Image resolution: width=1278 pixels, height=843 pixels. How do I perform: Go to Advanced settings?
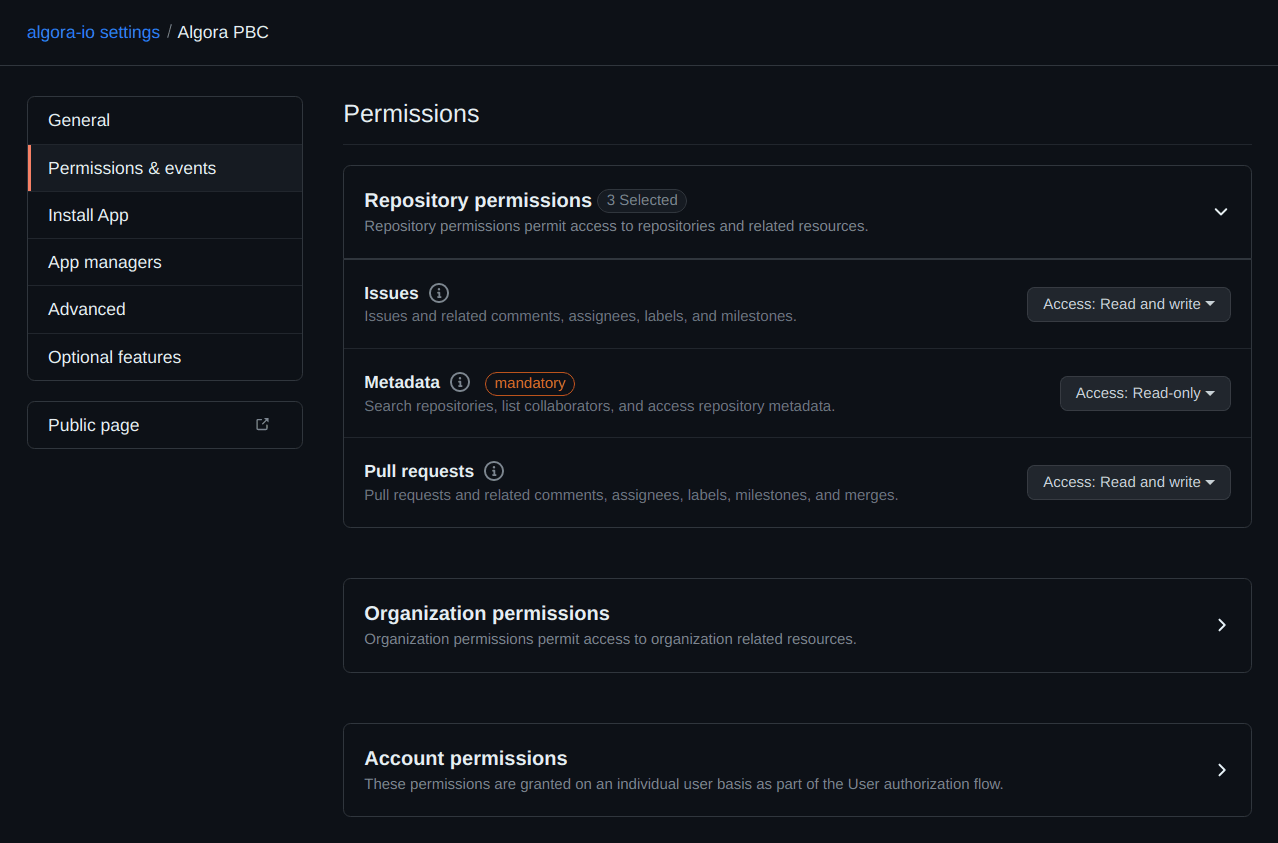click(x=86, y=309)
